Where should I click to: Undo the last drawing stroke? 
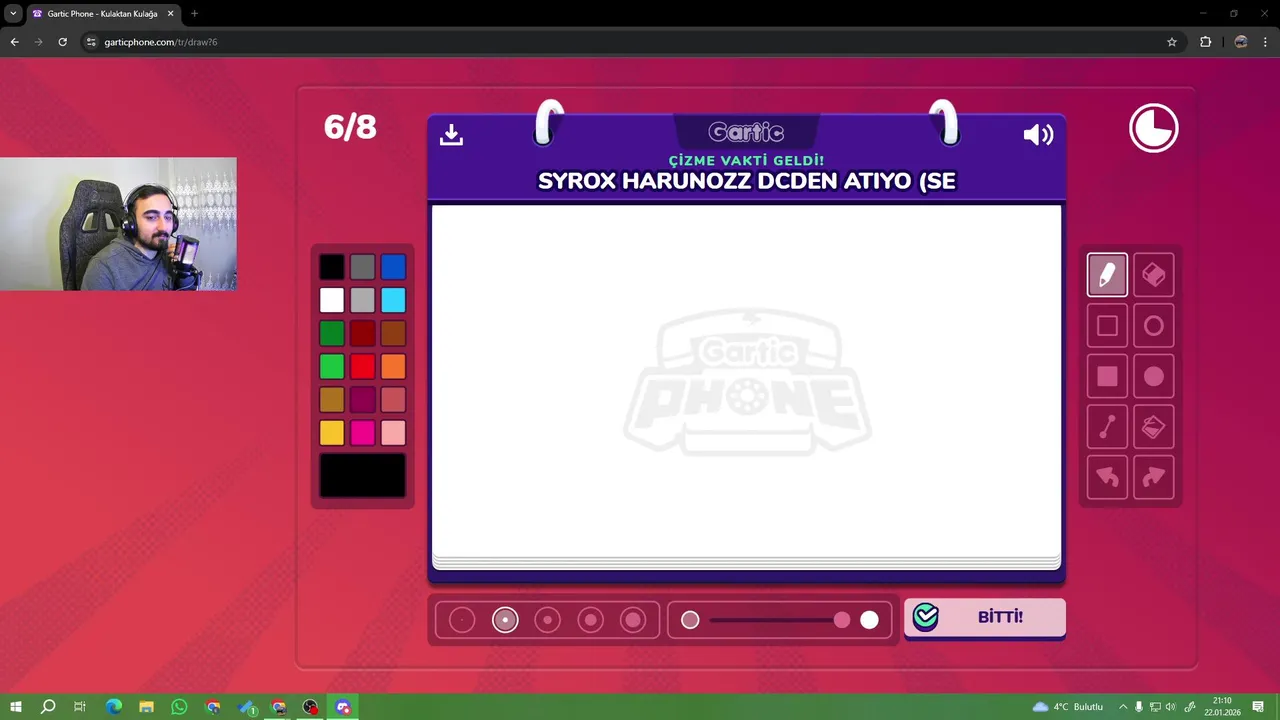[x=1107, y=477]
